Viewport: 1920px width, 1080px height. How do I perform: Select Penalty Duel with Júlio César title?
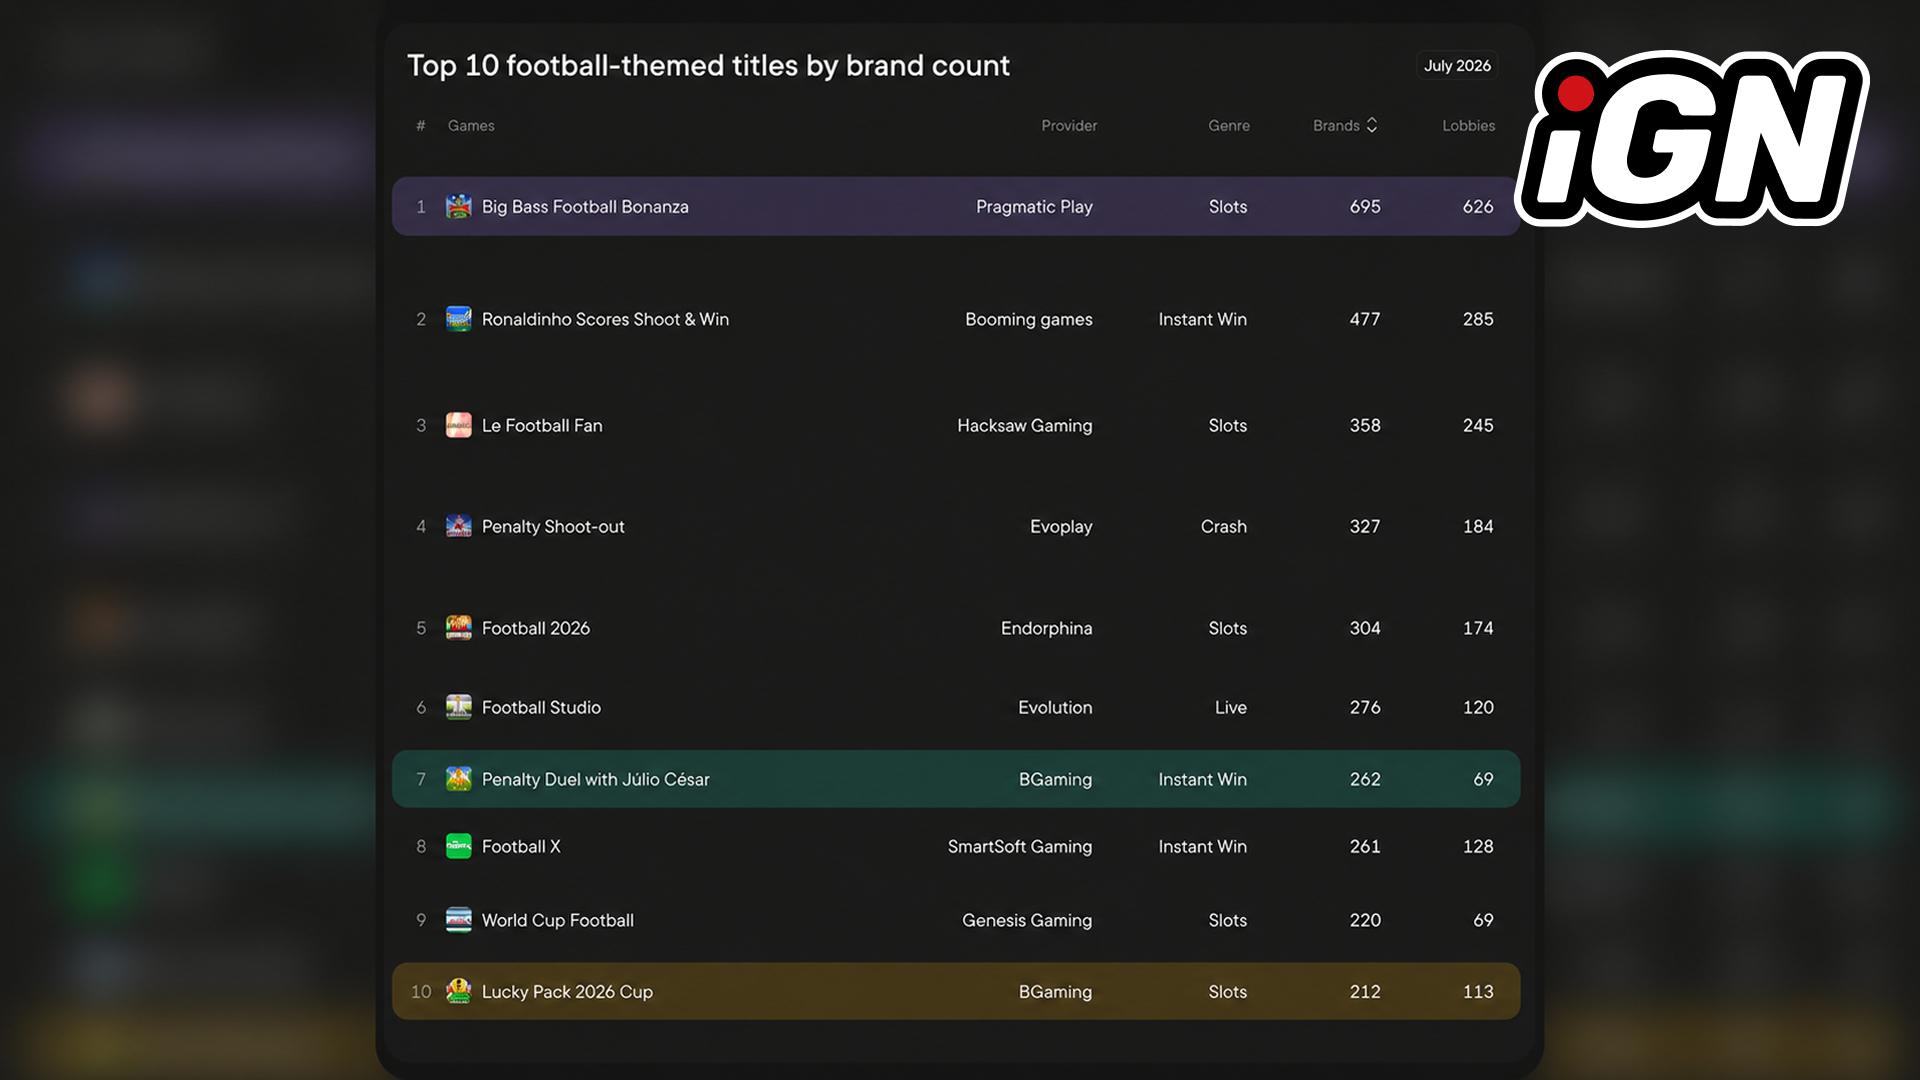pos(595,779)
